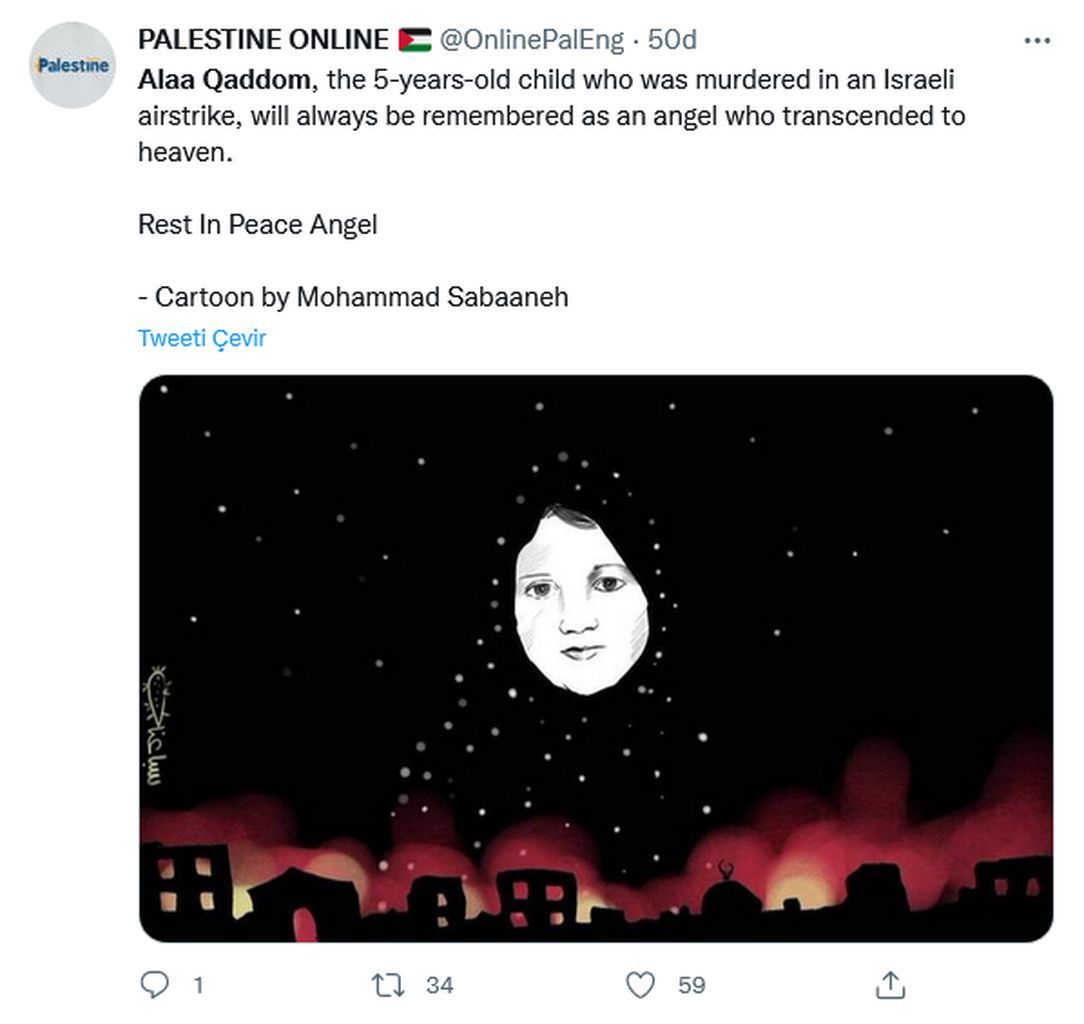The image size is (1084, 1024).
Task: Open PALESTINE ONLINE display name
Action: 263,40
